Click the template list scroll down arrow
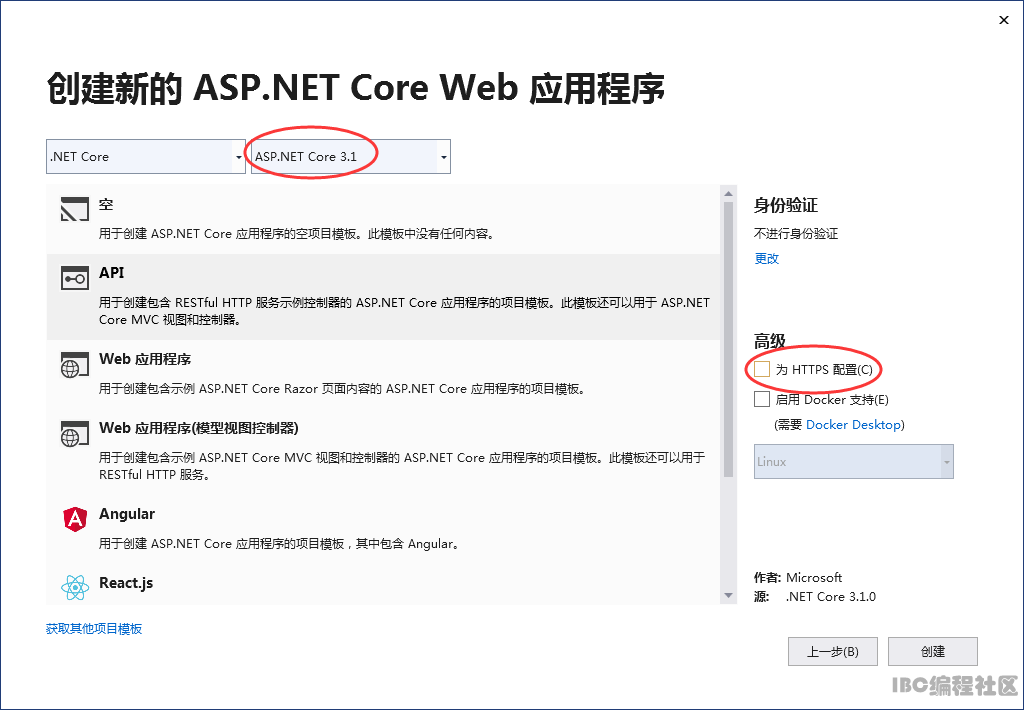1024x710 pixels. coord(728,596)
